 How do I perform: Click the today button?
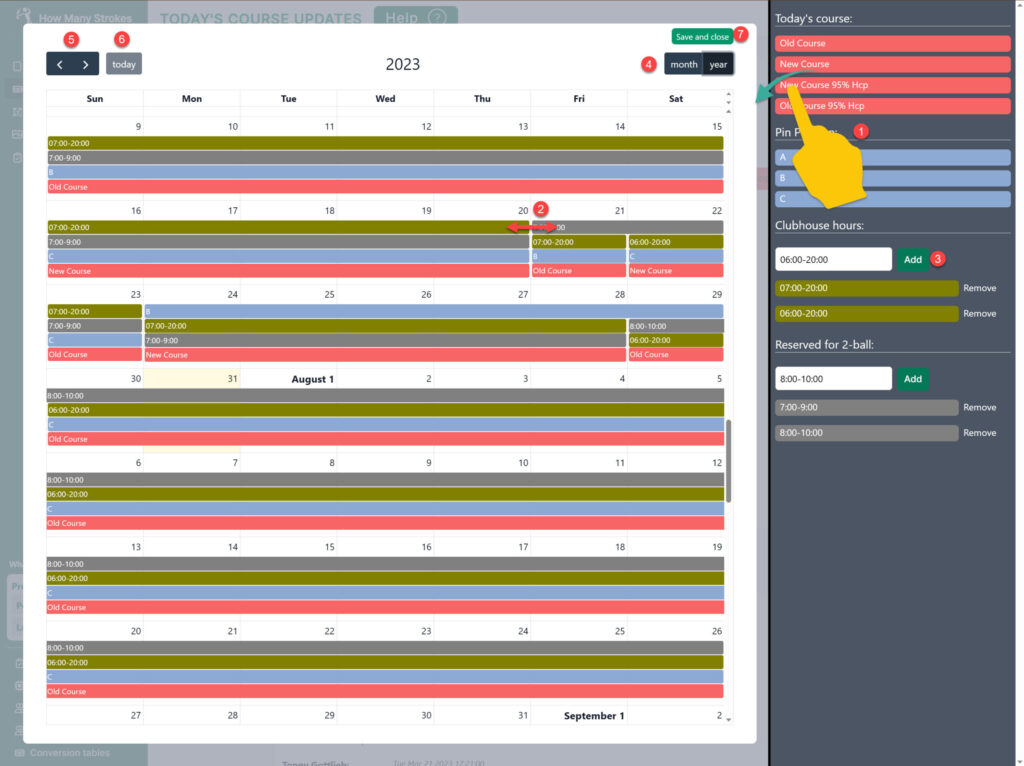coord(123,63)
